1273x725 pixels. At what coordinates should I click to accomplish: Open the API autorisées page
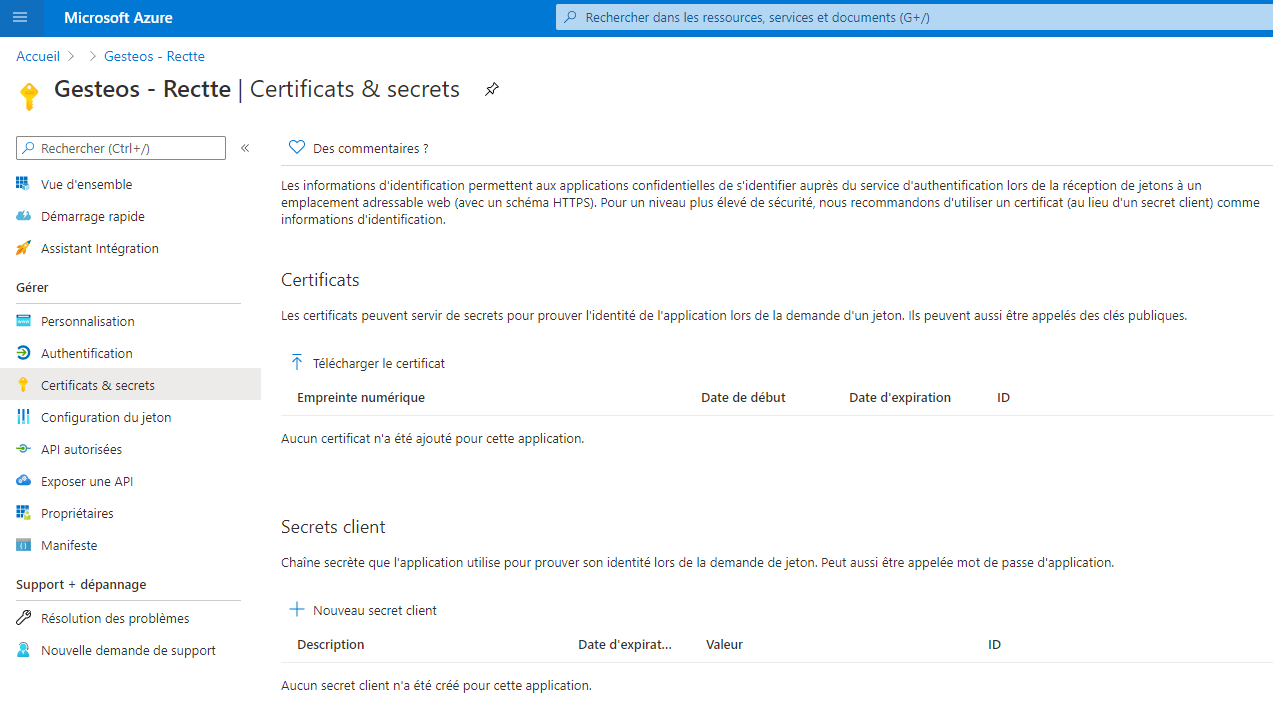coord(81,449)
